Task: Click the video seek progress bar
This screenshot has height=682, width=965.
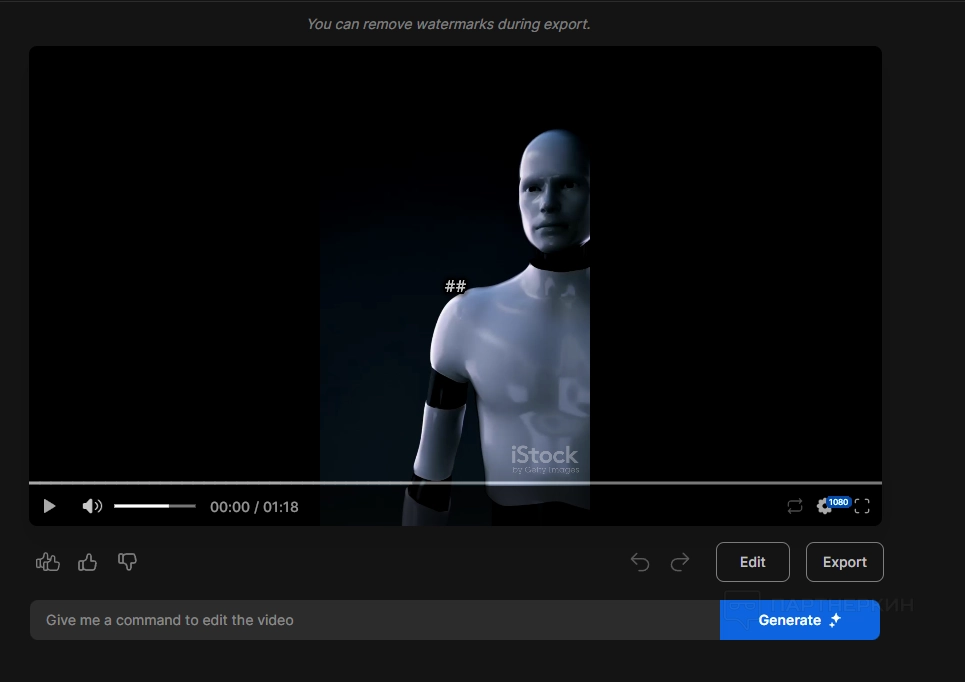Action: click(455, 482)
